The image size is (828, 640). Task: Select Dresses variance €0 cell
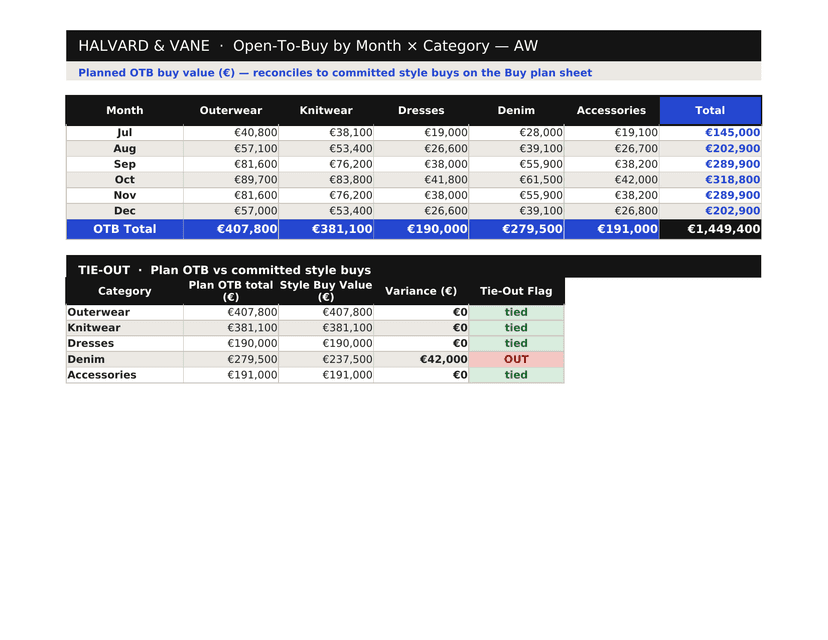pos(421,343)
